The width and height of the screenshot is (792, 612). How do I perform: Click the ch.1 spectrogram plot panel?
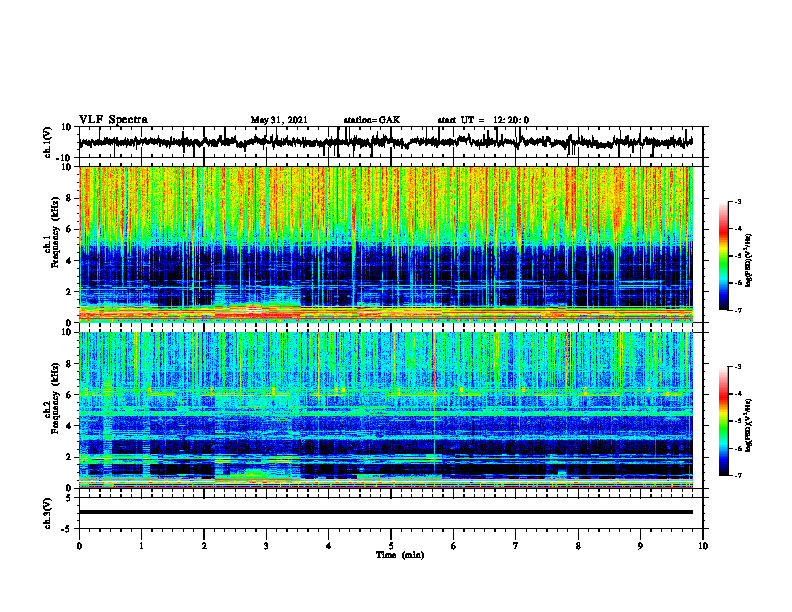(386, 244)
